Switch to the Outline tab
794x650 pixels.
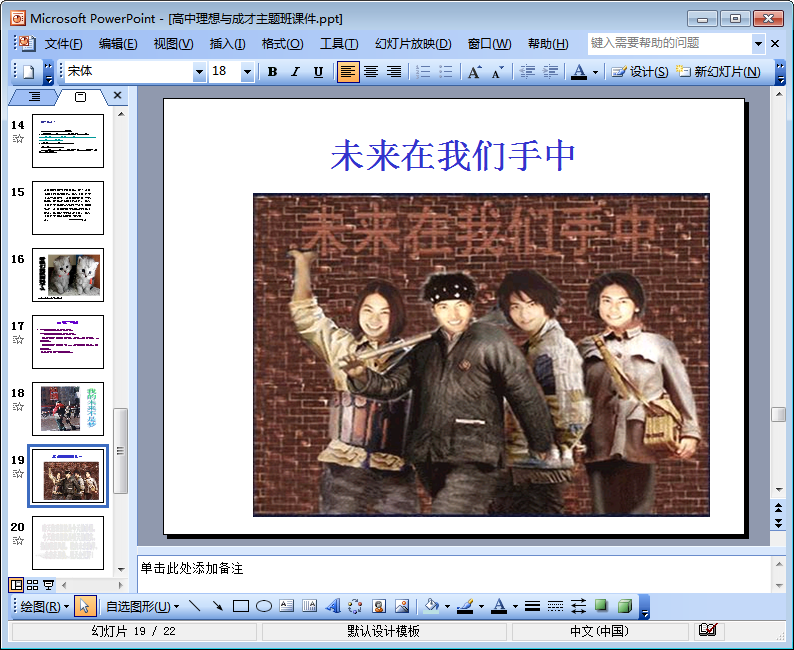pyautogui.click(x=34, y=97)
